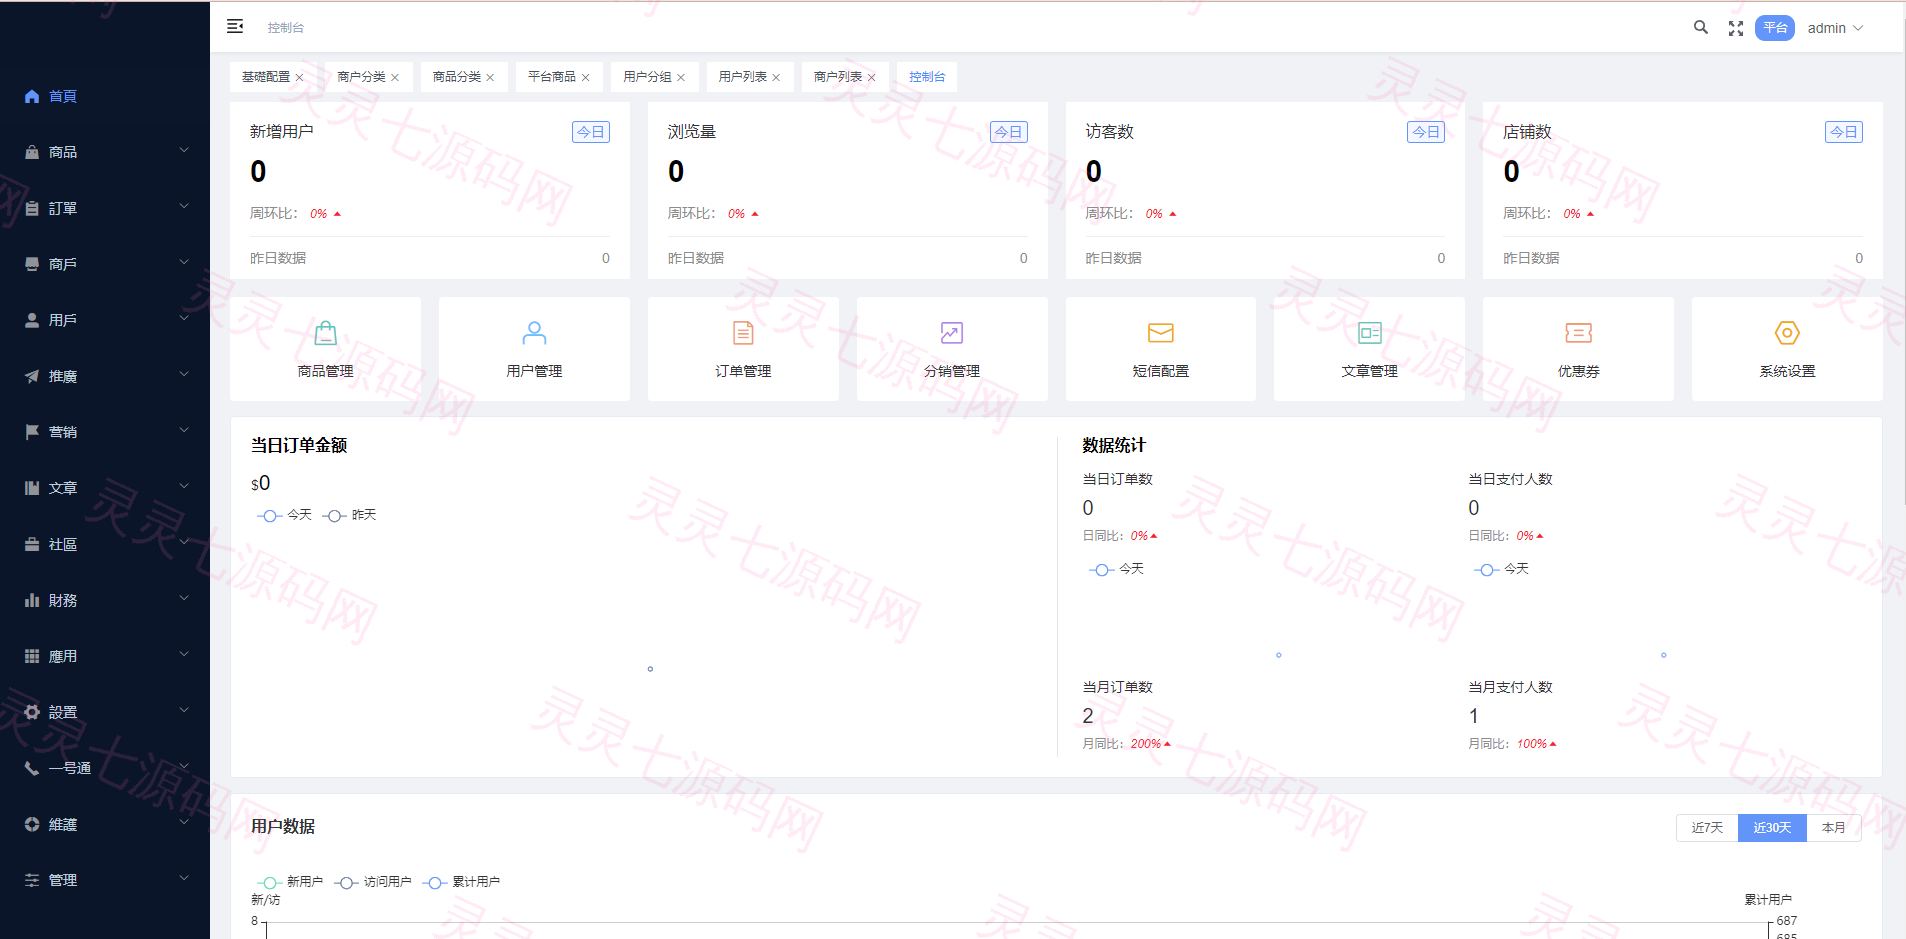Viewport: 1906px width, 939px height.
Task: Open 商品管理 shopping bag shortcut icon
Action: click(x=326, y=333)
